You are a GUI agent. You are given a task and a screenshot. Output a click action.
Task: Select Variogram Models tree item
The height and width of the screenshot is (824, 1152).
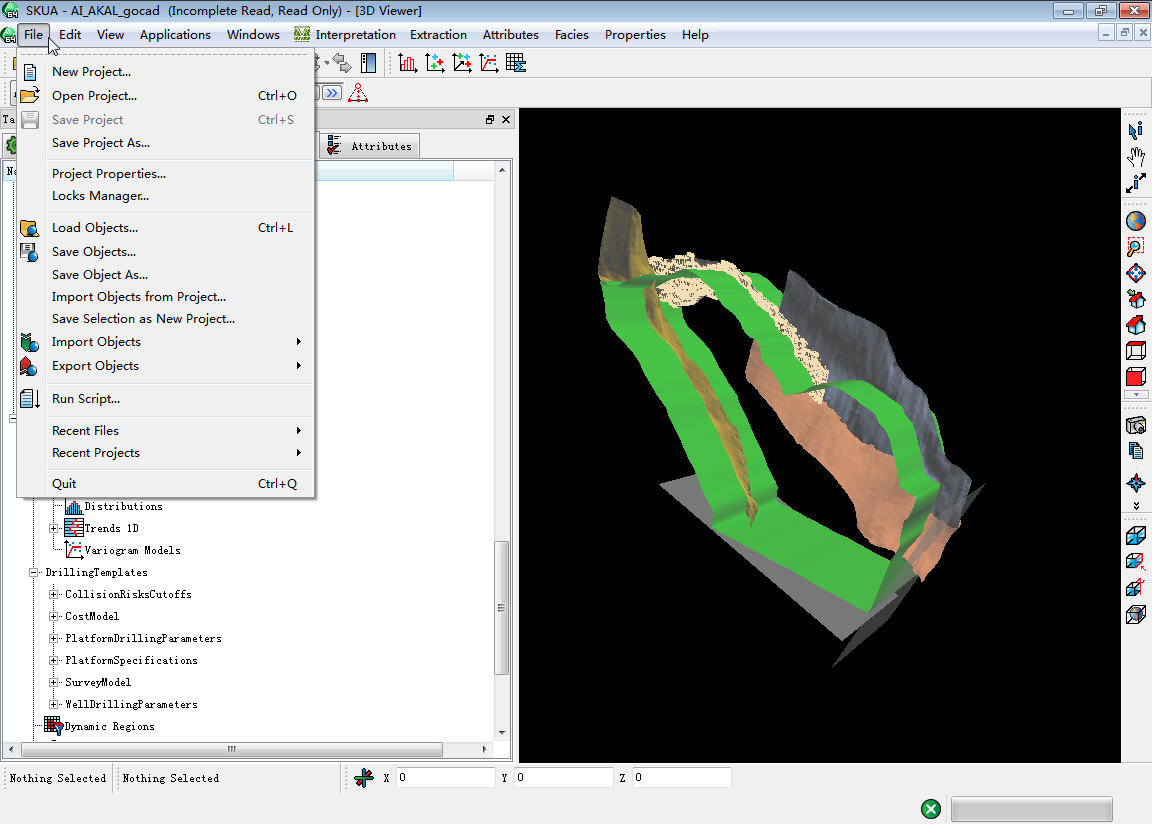[x=132, y=550]
